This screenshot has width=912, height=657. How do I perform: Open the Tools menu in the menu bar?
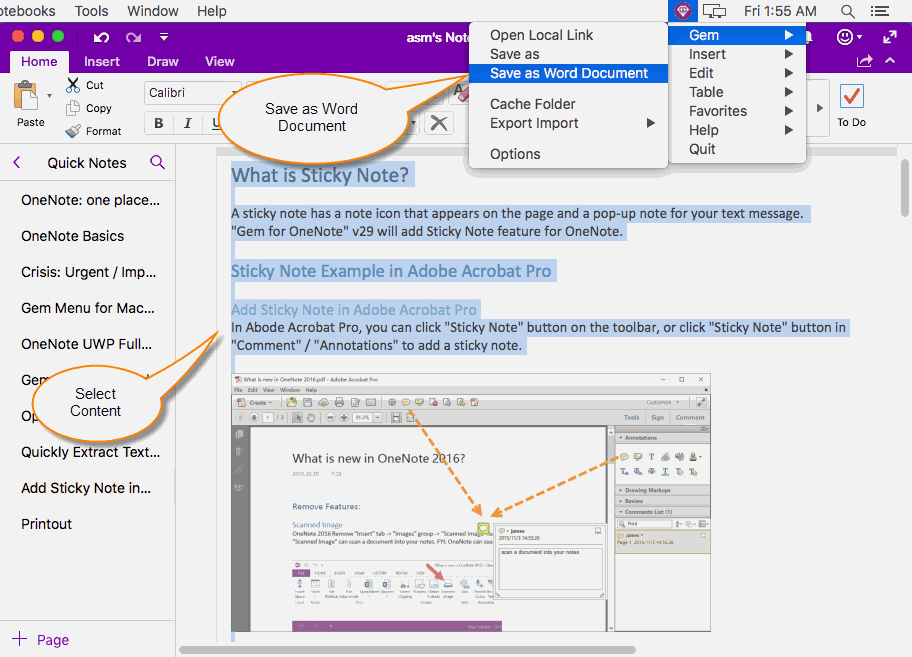click(91, 11)
